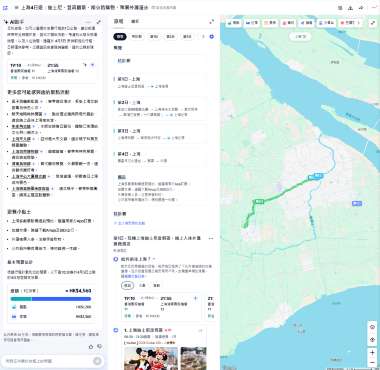The height and width of the screenshot is (370, 380).
Task: Add a new day with blue plus circle
Action: coord(211,36)
